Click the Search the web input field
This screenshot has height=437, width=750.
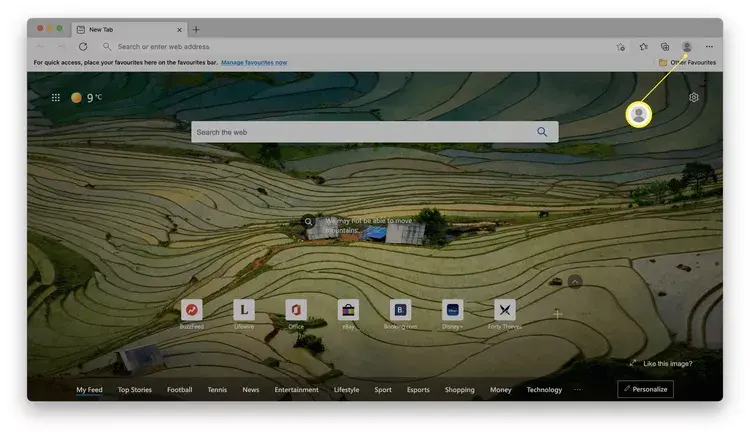[x=360, y=132]
